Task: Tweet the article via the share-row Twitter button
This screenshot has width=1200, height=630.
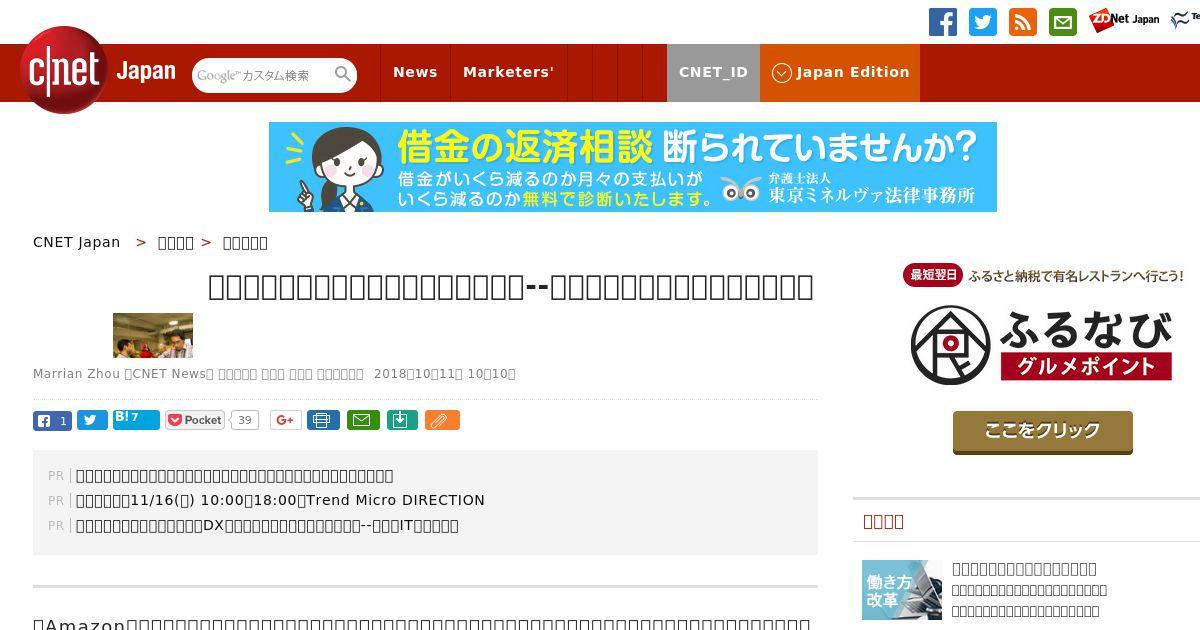Action: [92, 421]
